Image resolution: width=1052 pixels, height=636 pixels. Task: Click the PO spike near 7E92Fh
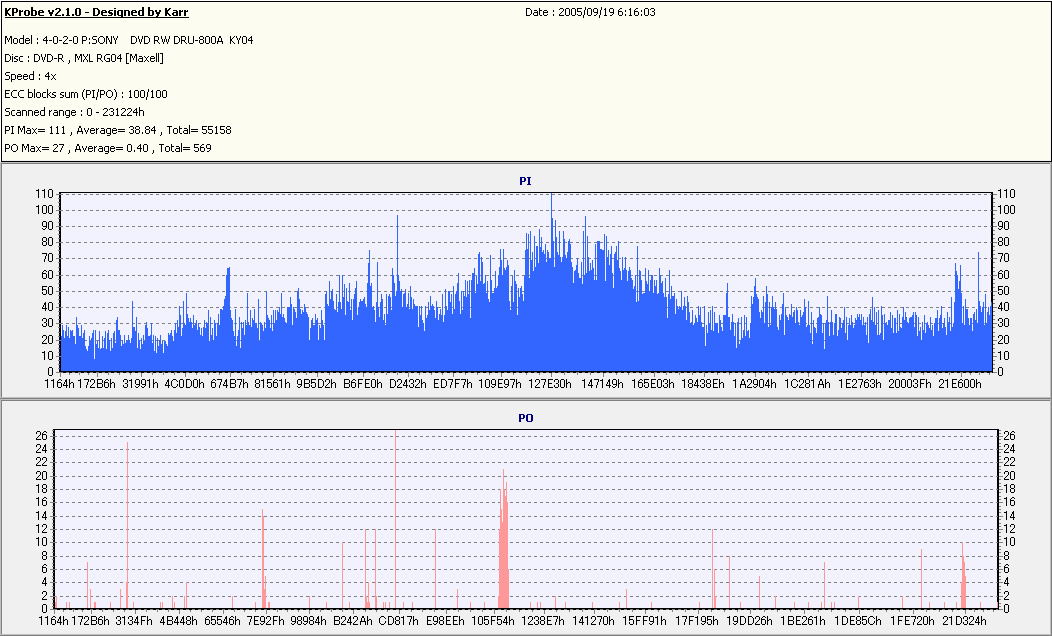263,559
